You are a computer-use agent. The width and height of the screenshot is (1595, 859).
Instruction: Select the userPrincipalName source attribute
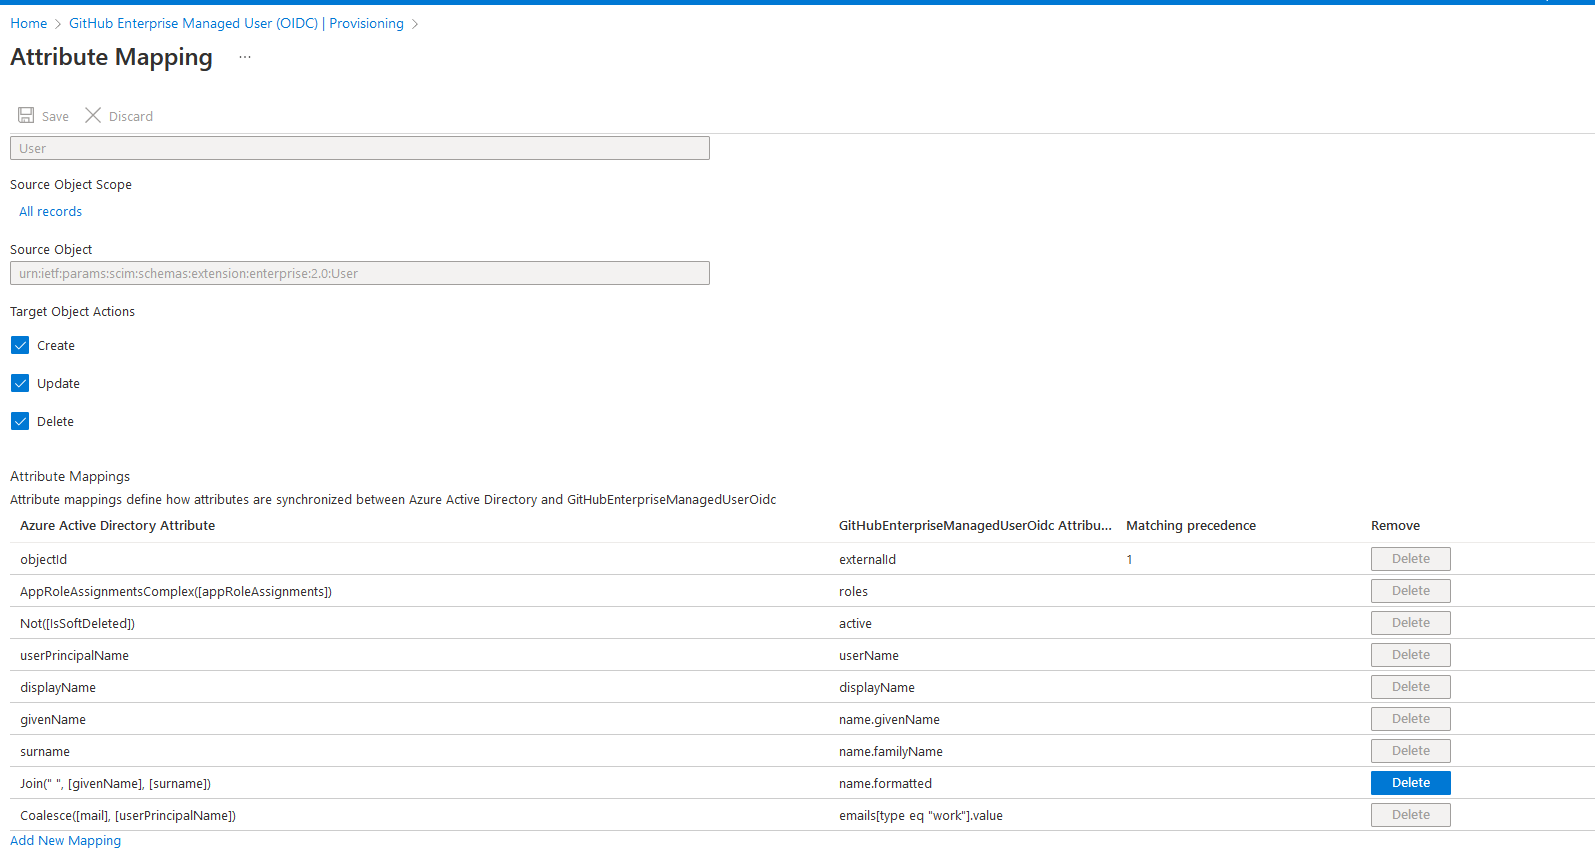coord(75,655)
